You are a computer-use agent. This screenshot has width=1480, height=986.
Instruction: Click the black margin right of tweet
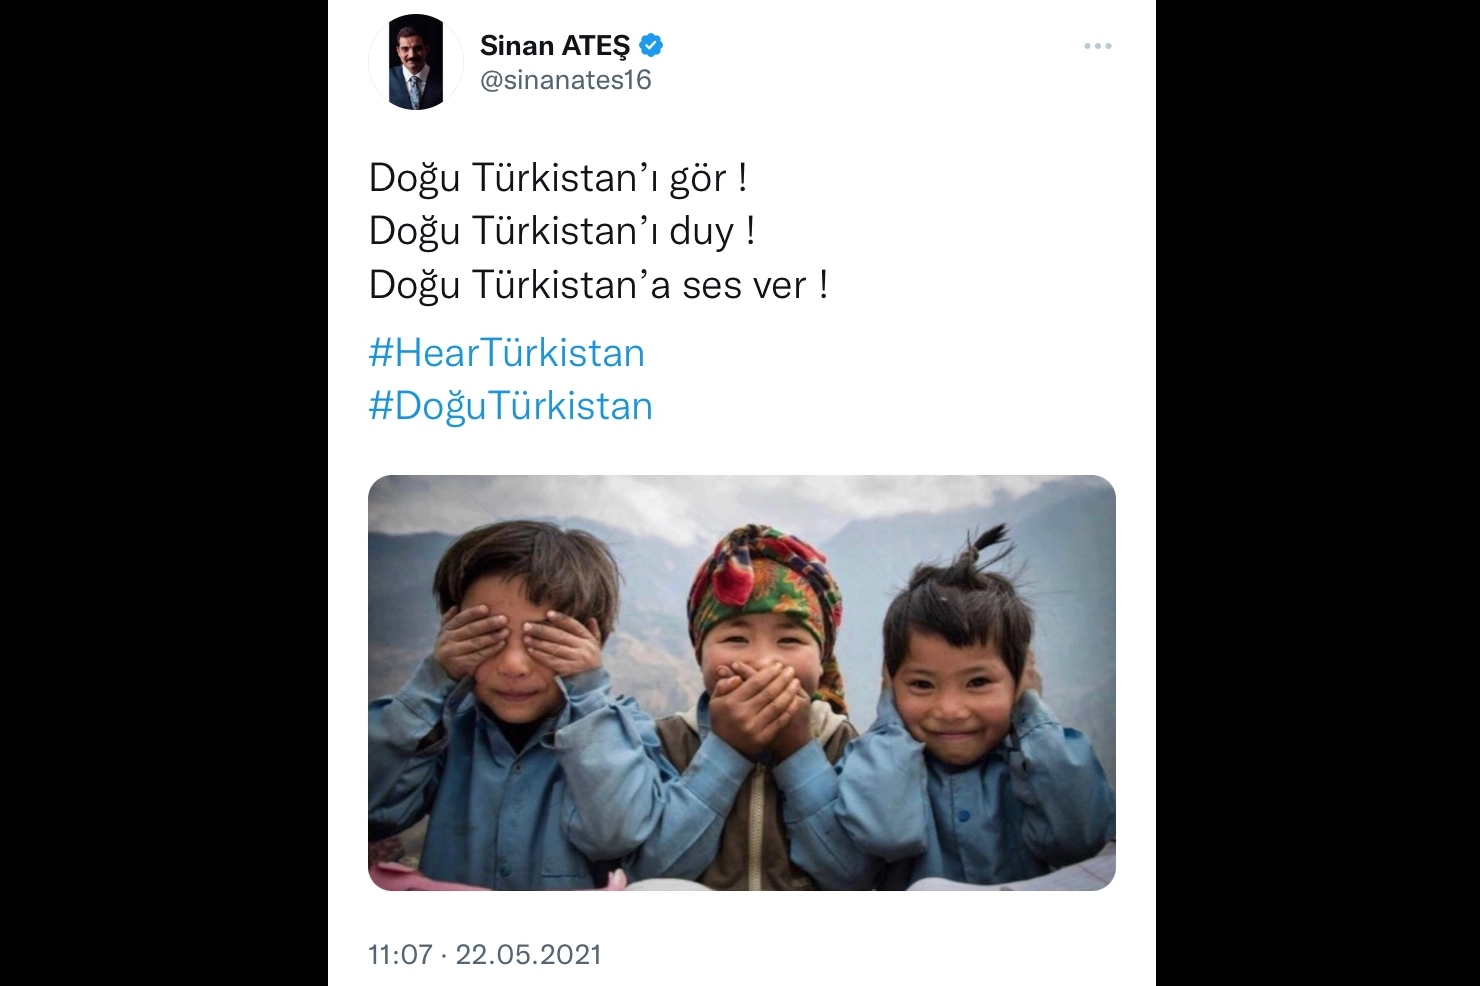click(x=1318, y=493)
